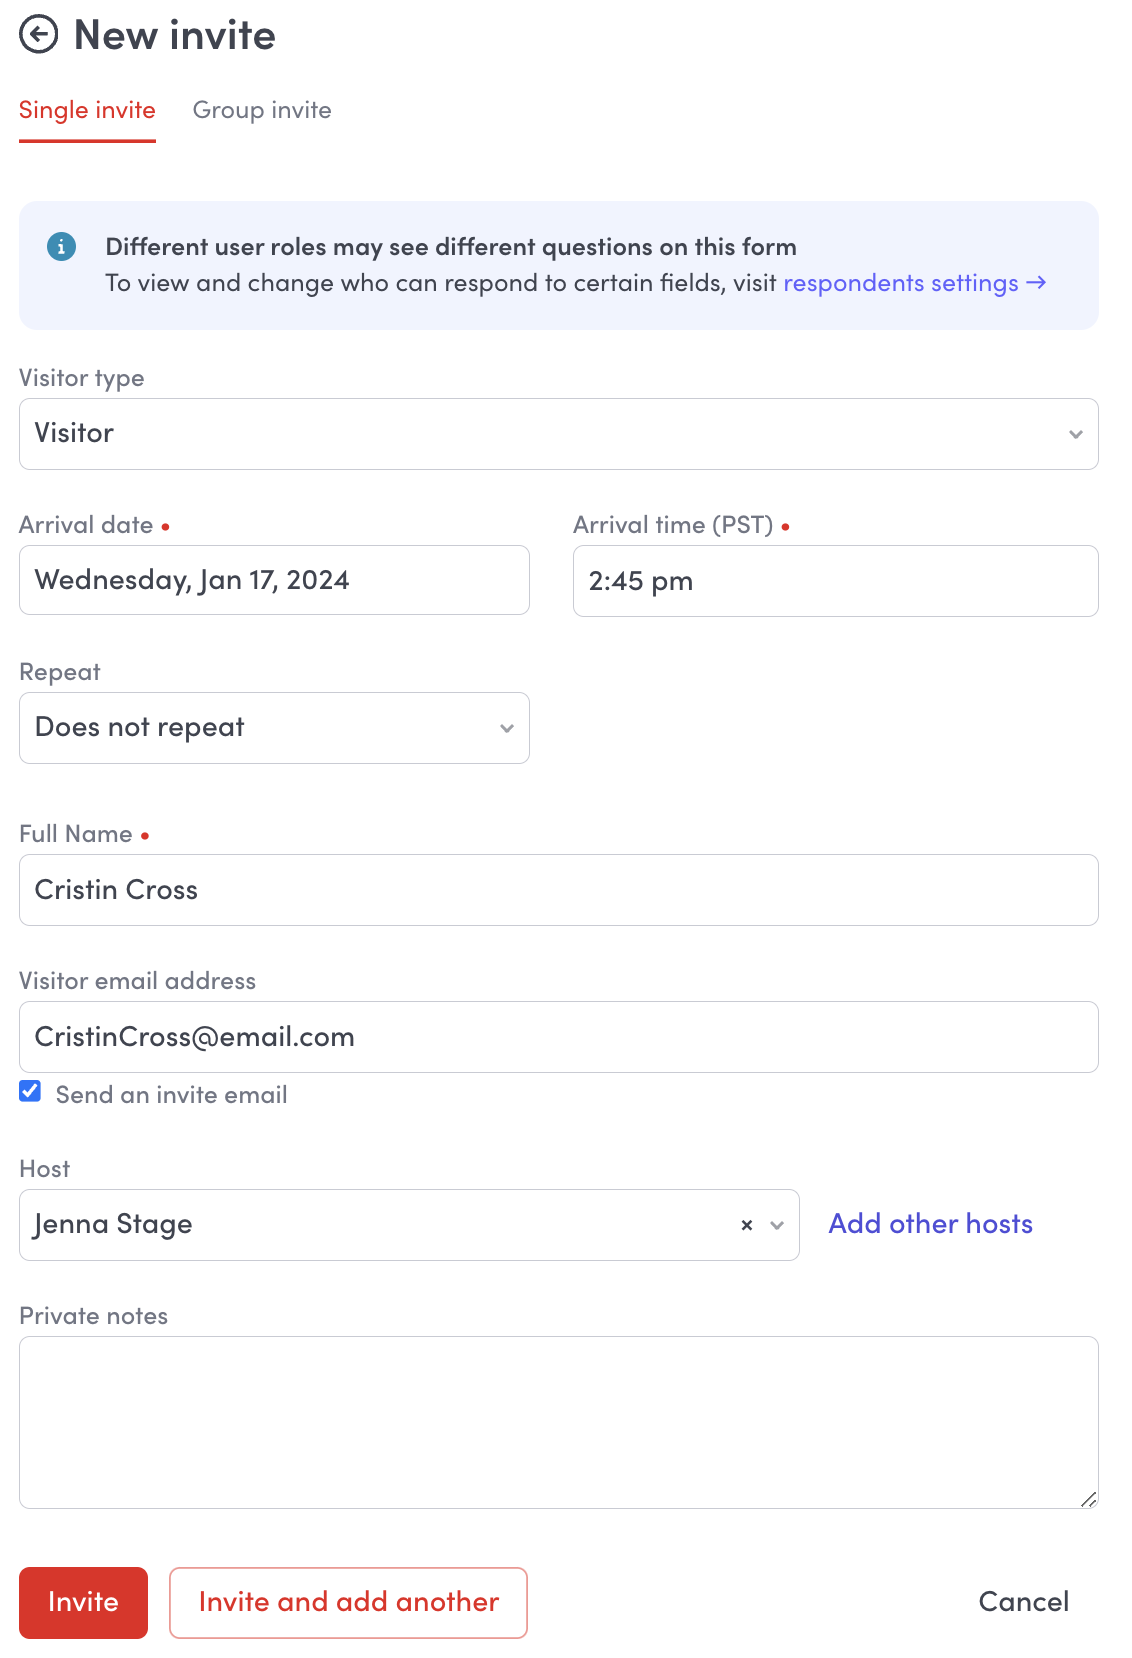This screenshot has width=1132, height=1658.
Task: Click the Arrival time field
Action: click(x=835, y=581)
